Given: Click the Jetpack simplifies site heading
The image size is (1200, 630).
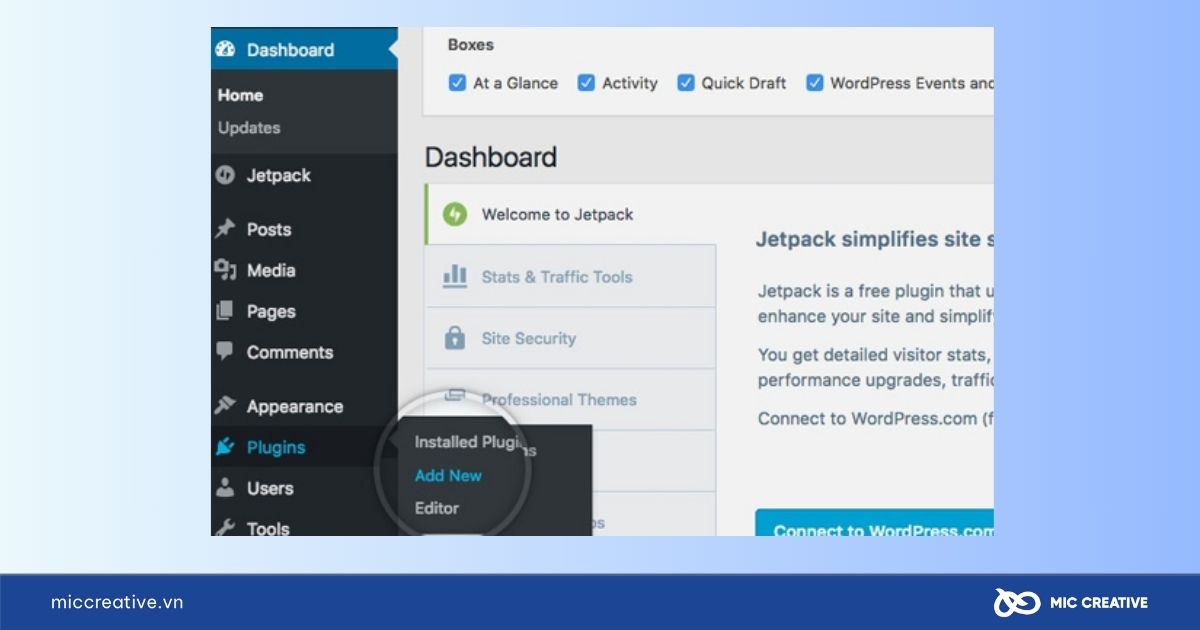Looking at the screenshot, I should coord(875,239).
